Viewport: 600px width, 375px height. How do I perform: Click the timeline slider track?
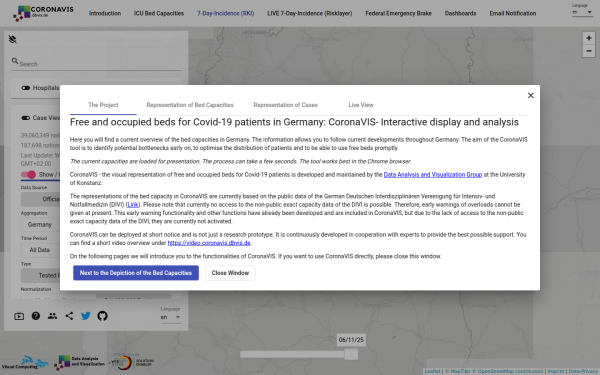[x=298, y=355]
